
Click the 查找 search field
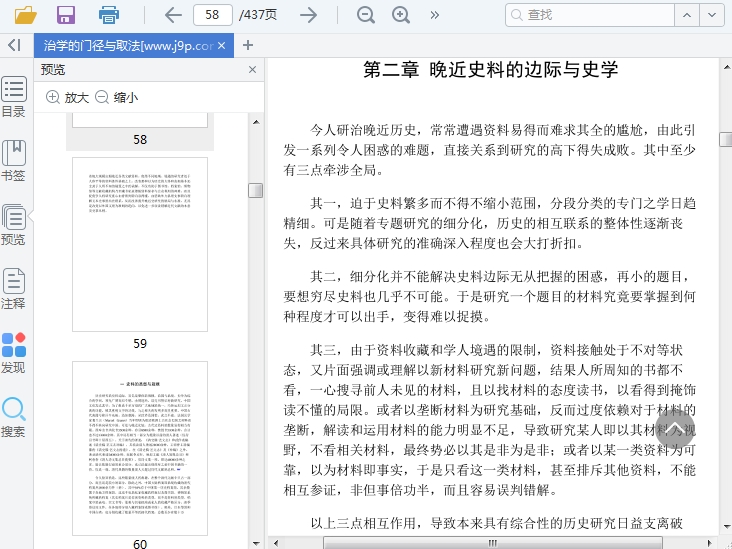point(590,15)
